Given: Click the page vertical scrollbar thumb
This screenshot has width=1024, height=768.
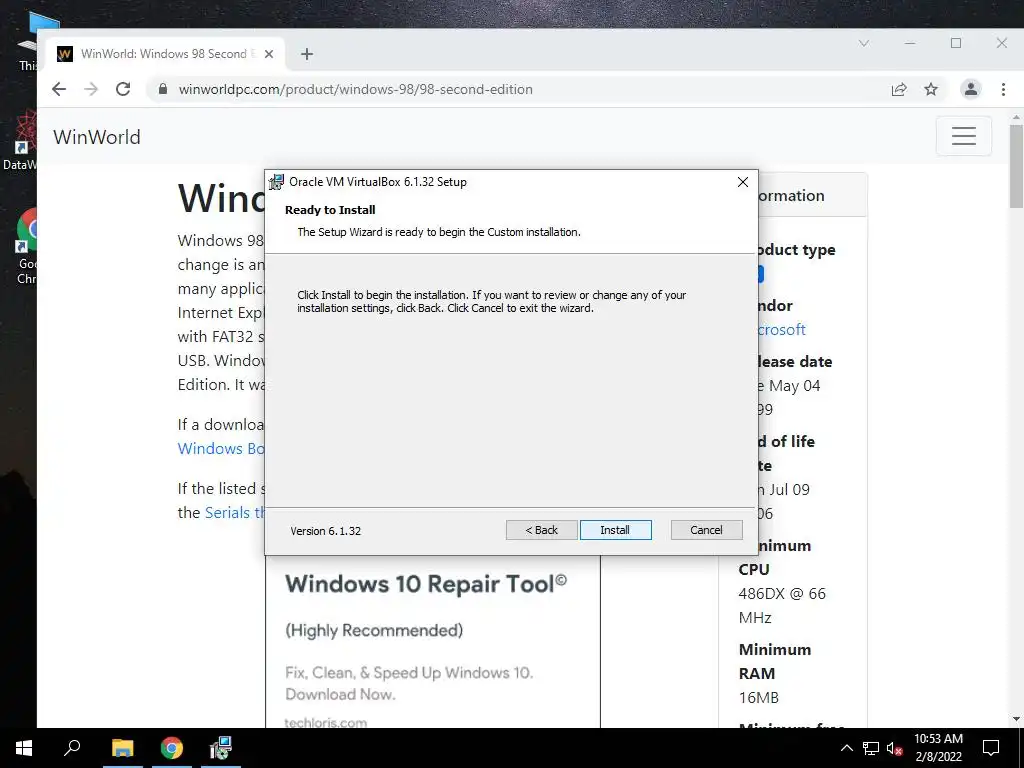Looking at the screenshot, I should 1016,167.
